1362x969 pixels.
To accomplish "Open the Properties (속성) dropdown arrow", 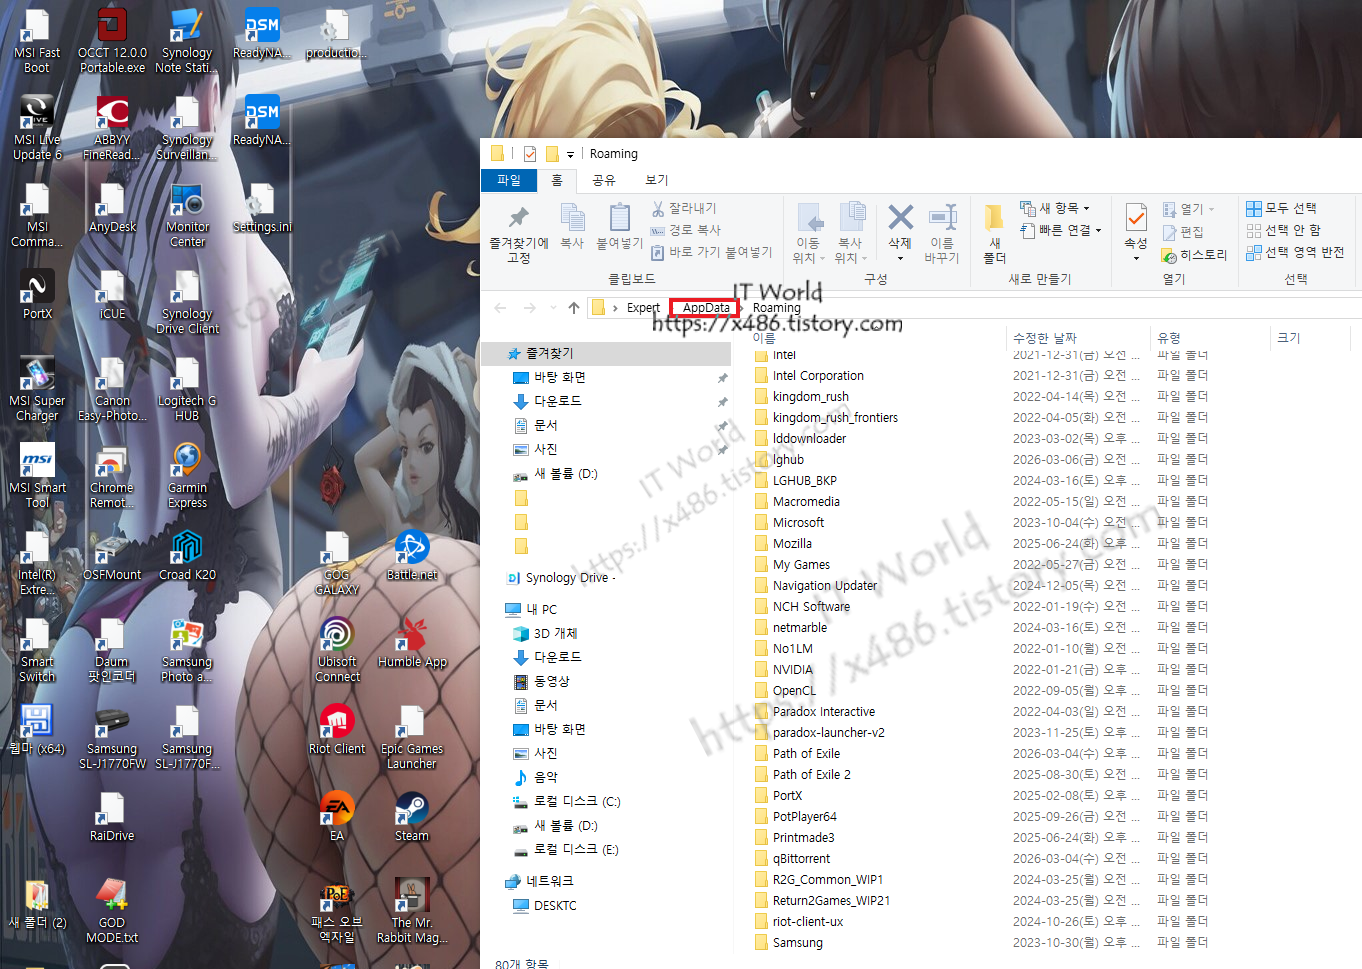I will 1136,258.
